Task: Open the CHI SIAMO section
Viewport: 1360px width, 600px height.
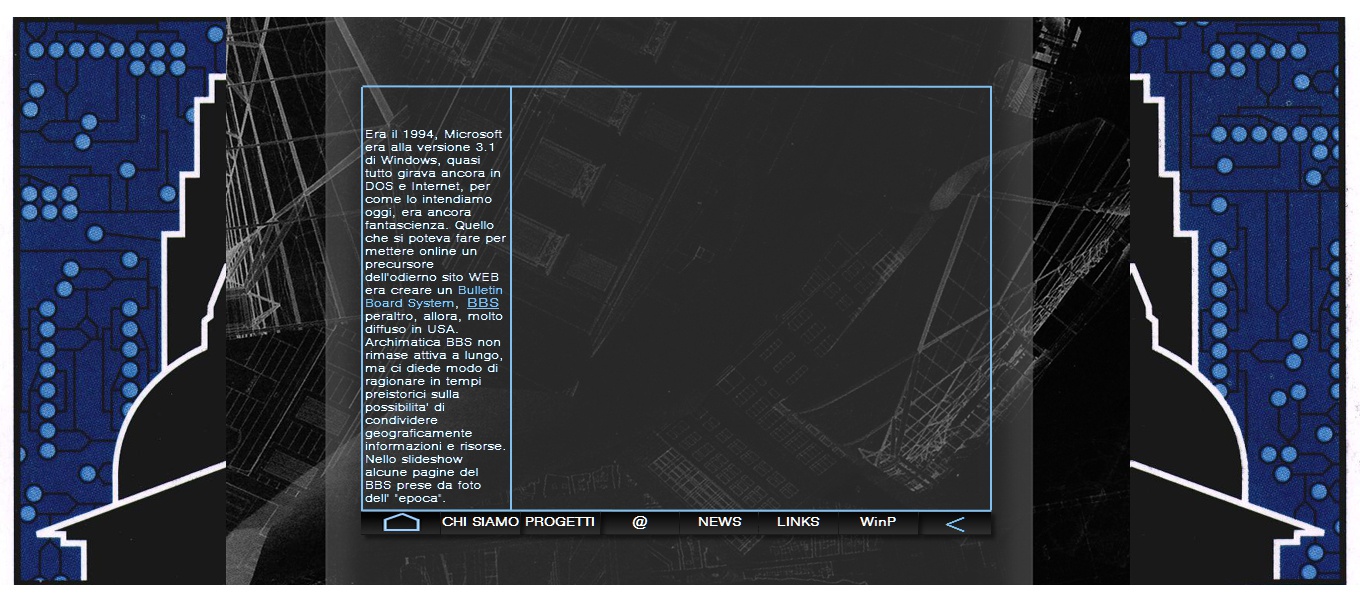Action: pos(481,522)
